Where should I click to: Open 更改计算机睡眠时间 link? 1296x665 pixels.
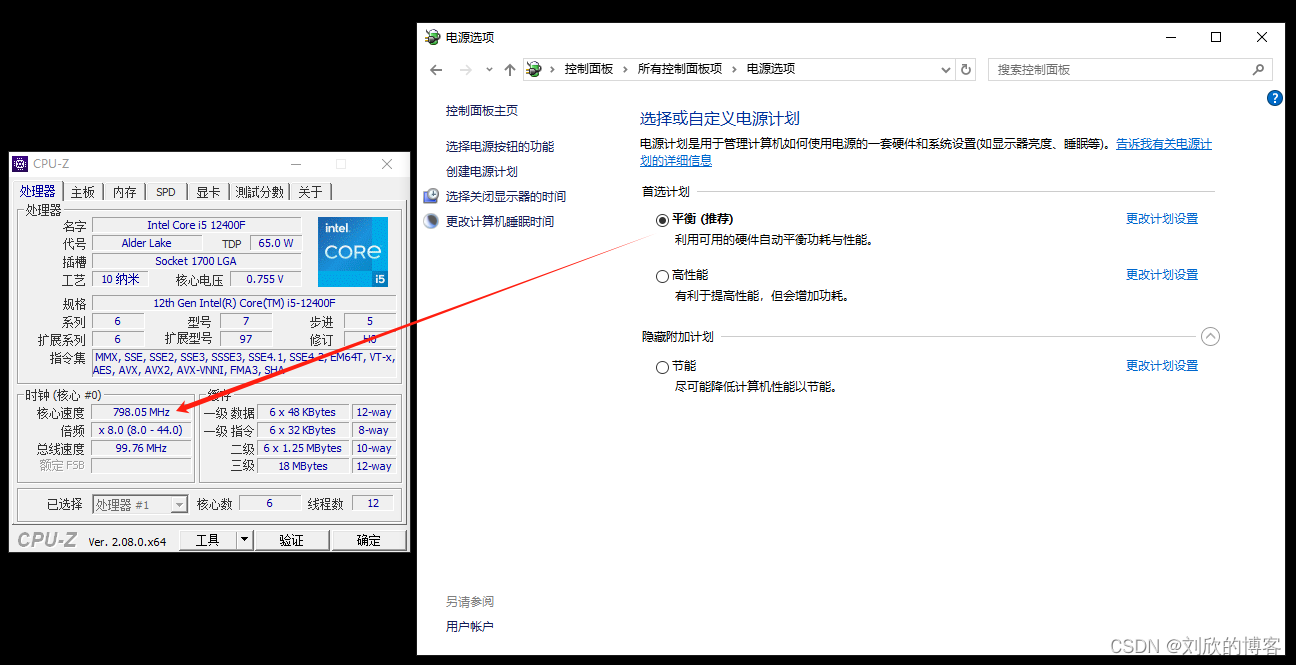(x=500, y=221)
